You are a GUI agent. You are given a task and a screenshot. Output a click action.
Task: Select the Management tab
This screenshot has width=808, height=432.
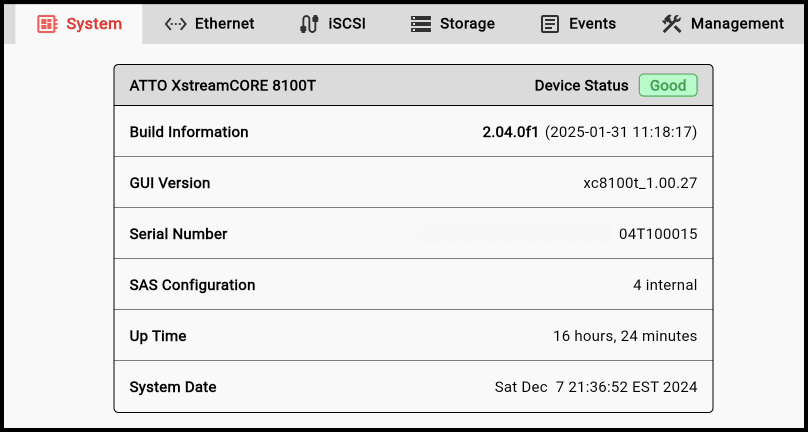[737, 24]
